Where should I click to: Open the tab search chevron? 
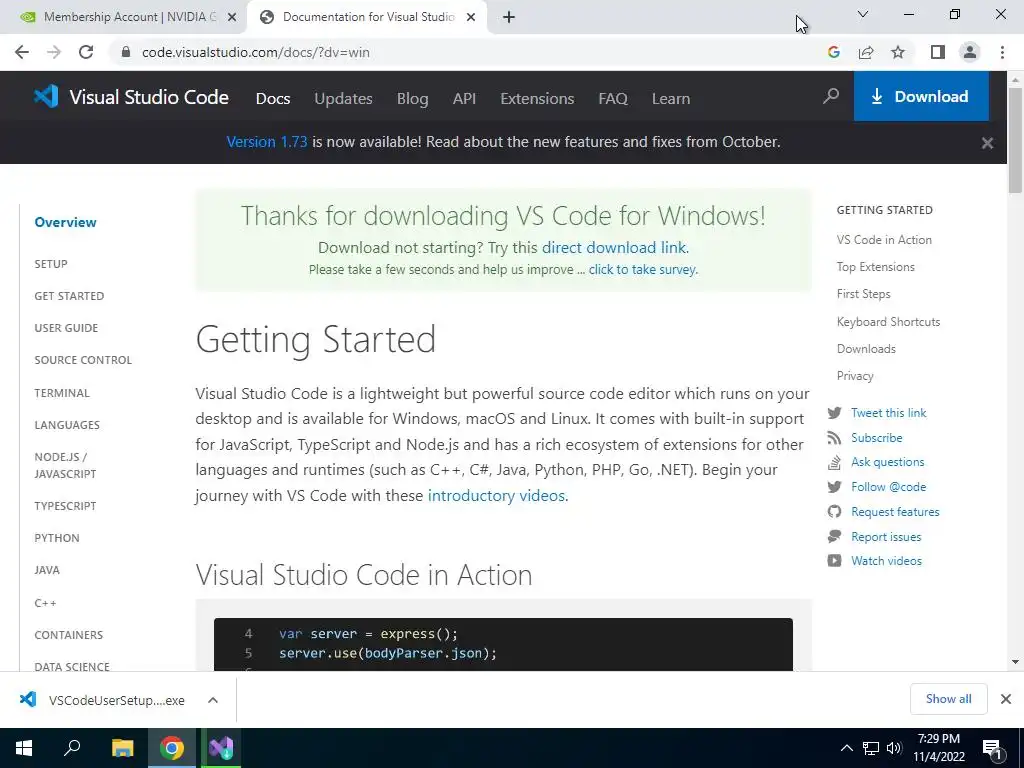(863, 14)
